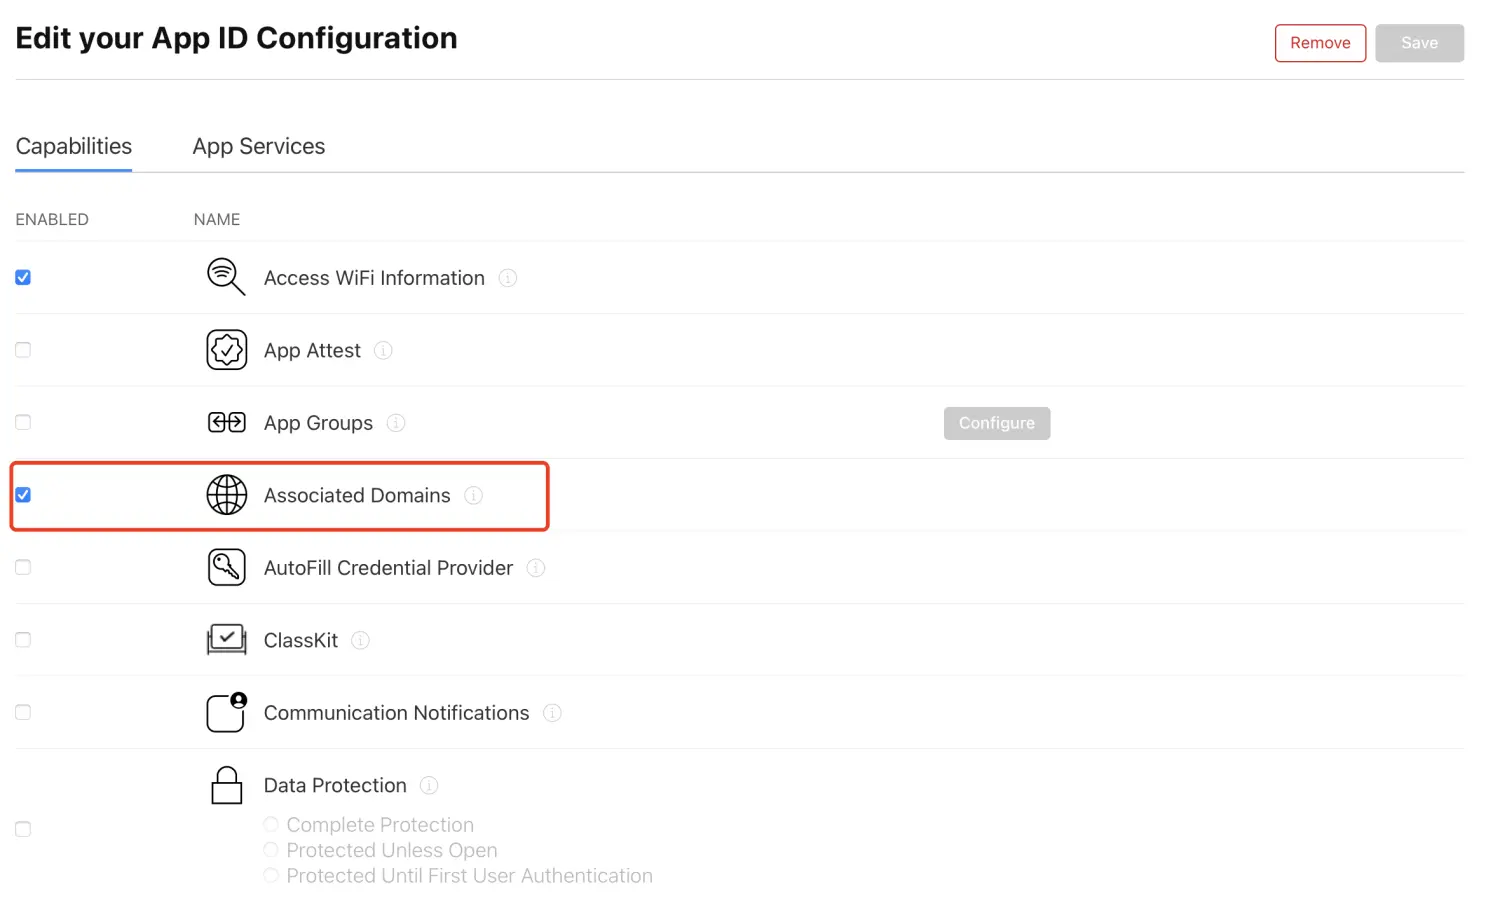Click the ClassKit checkmark board icon
Screen dimensions: 1500x908
(226, 639)
